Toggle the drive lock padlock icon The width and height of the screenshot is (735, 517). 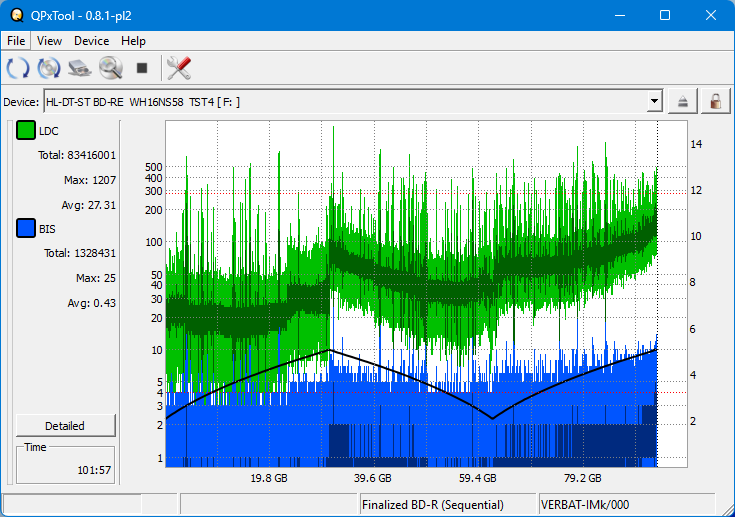[x=715, y=101]
